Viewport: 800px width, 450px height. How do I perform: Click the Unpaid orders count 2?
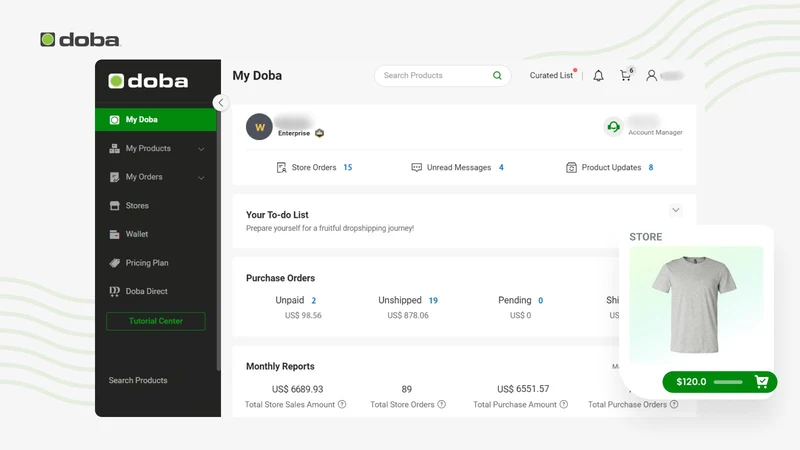(313, 301)
